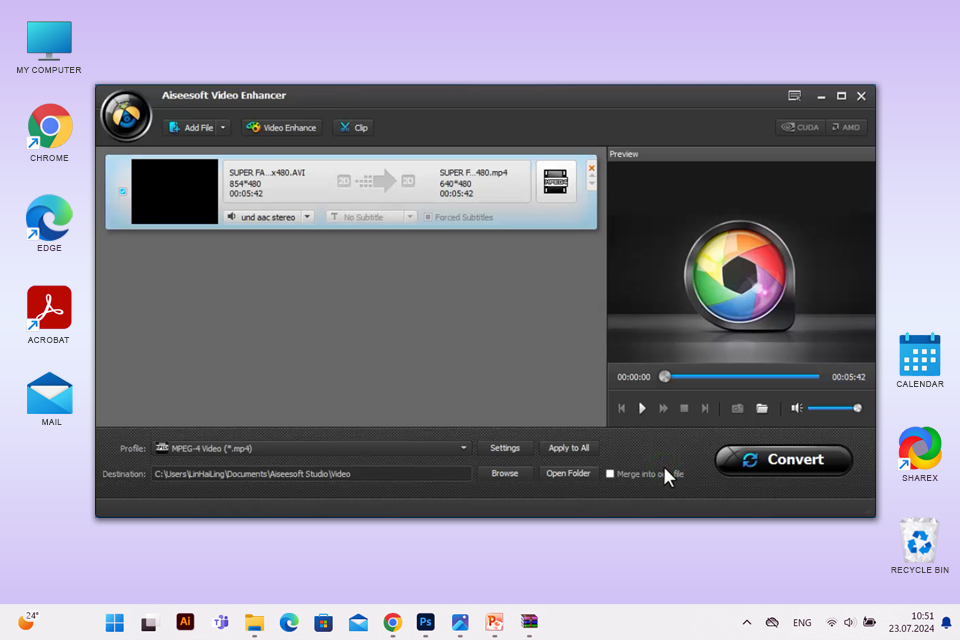Open the und aac stereo audio dropdown

tap(307, 217)
